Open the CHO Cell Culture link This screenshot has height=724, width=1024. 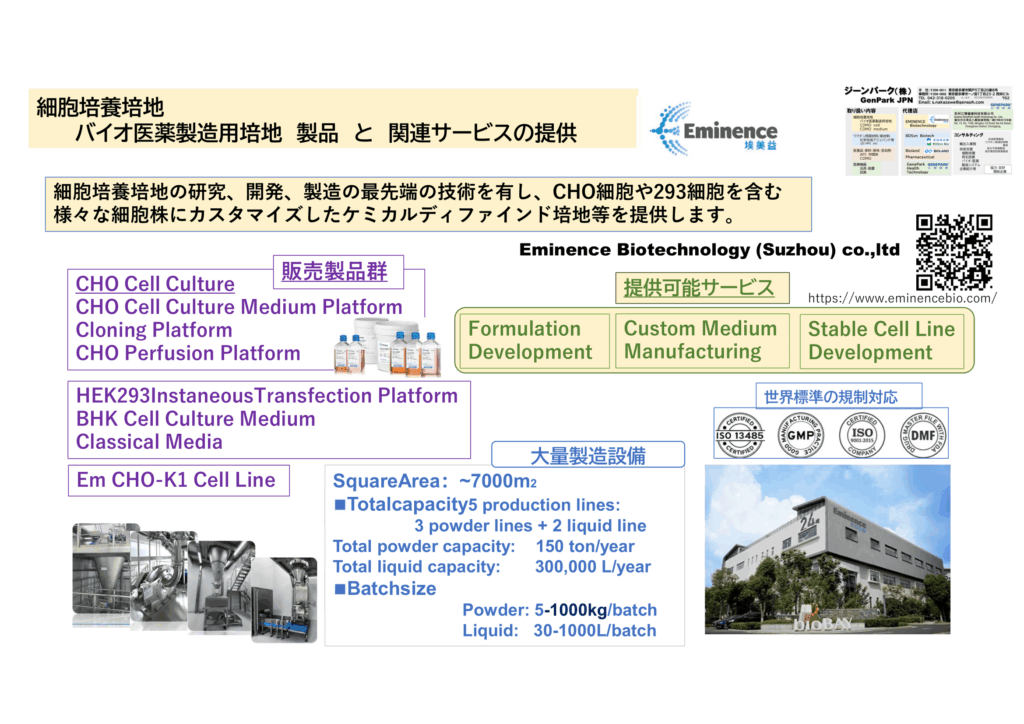155,284
